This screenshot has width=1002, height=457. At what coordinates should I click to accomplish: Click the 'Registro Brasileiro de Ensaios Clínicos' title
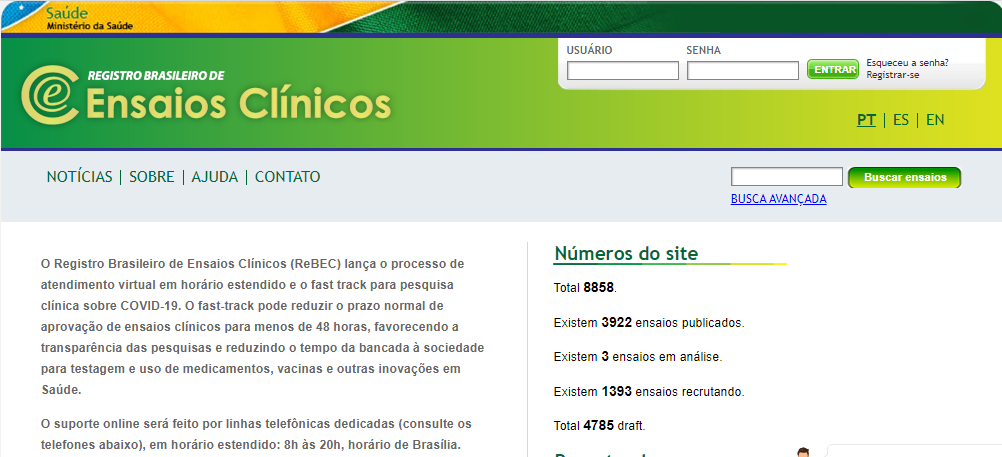coord(238,95)
